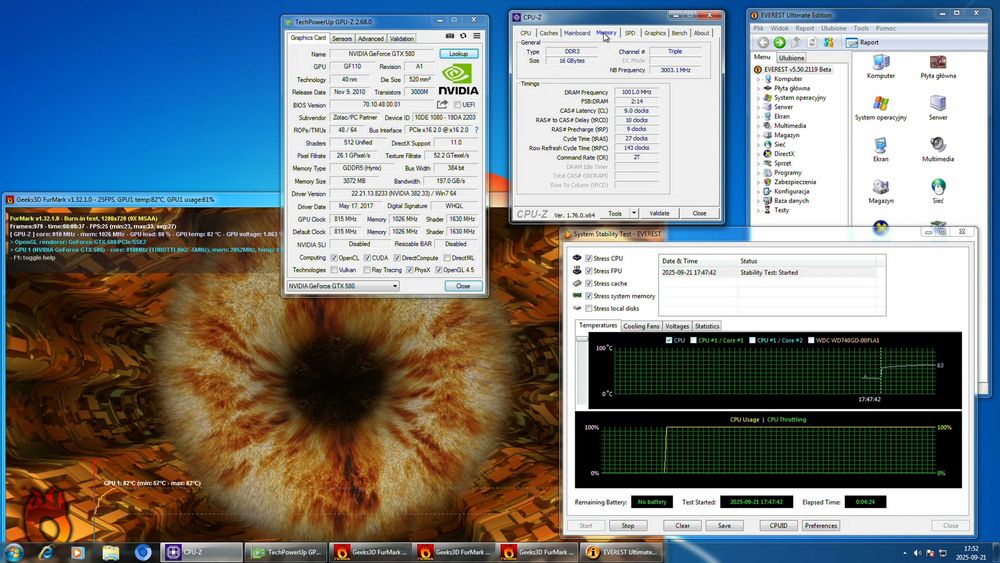Open Internet Explorer from the taskbar
Image resolution: width=1000 pixels, height=563 pixels.
tap(46, 552)
